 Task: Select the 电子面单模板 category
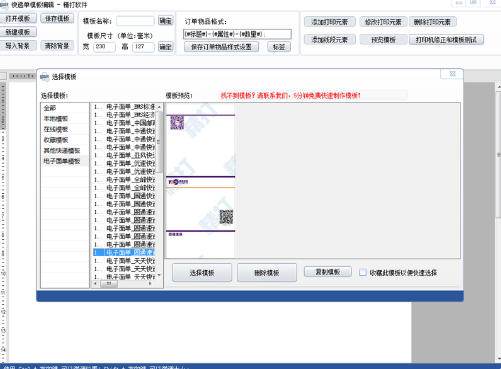pyautogui.click(x=65, y=161)
